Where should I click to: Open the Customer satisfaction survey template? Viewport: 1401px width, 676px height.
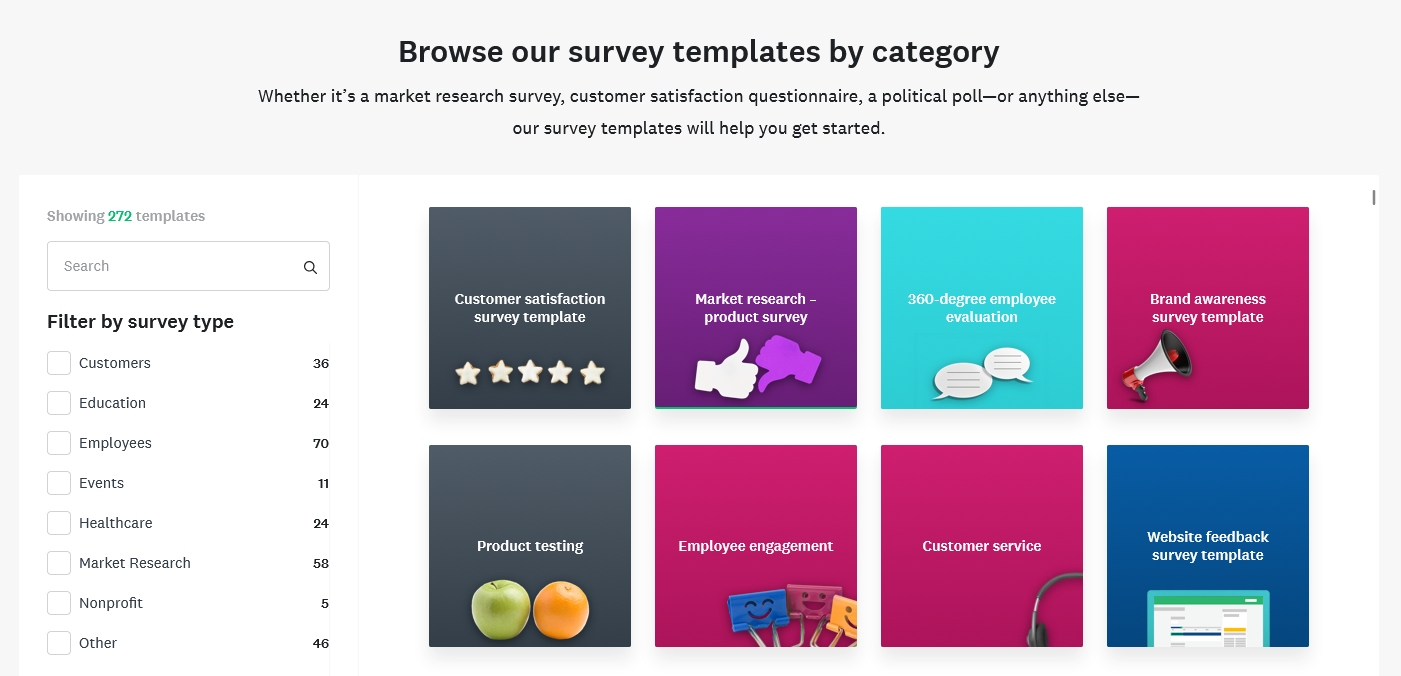coord(529,308)
